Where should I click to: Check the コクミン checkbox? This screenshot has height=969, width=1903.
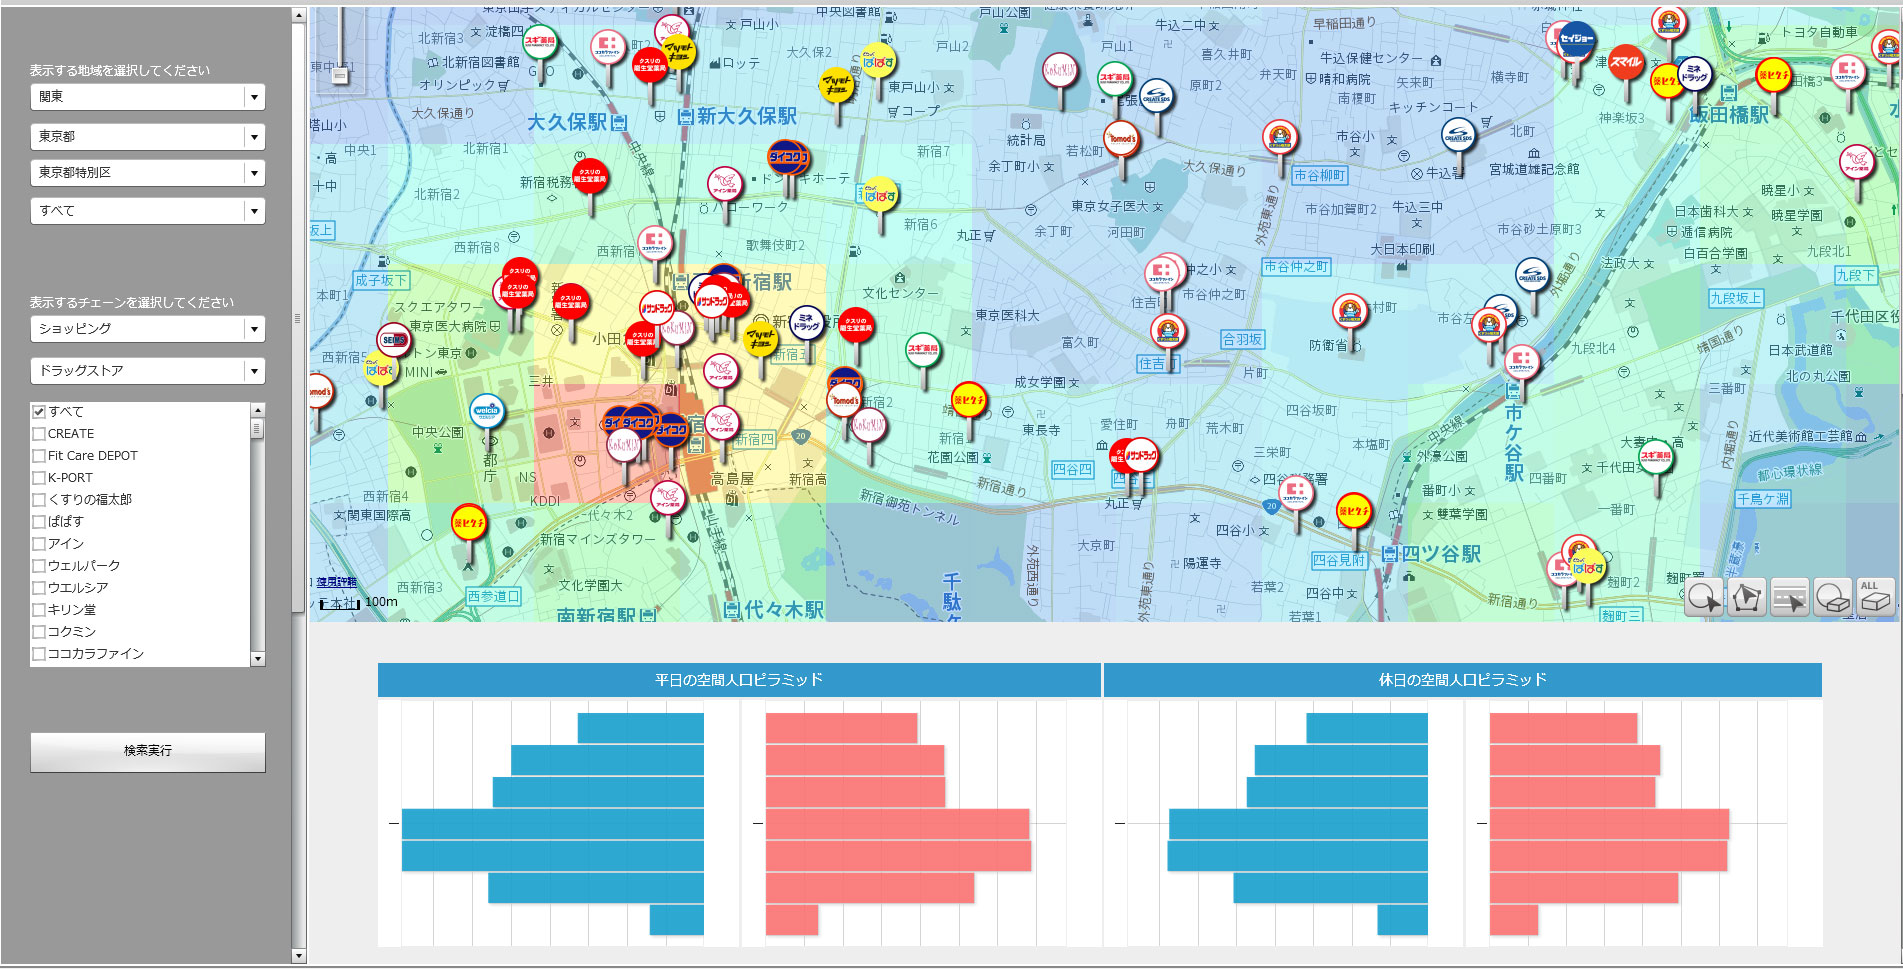(39, 631)
